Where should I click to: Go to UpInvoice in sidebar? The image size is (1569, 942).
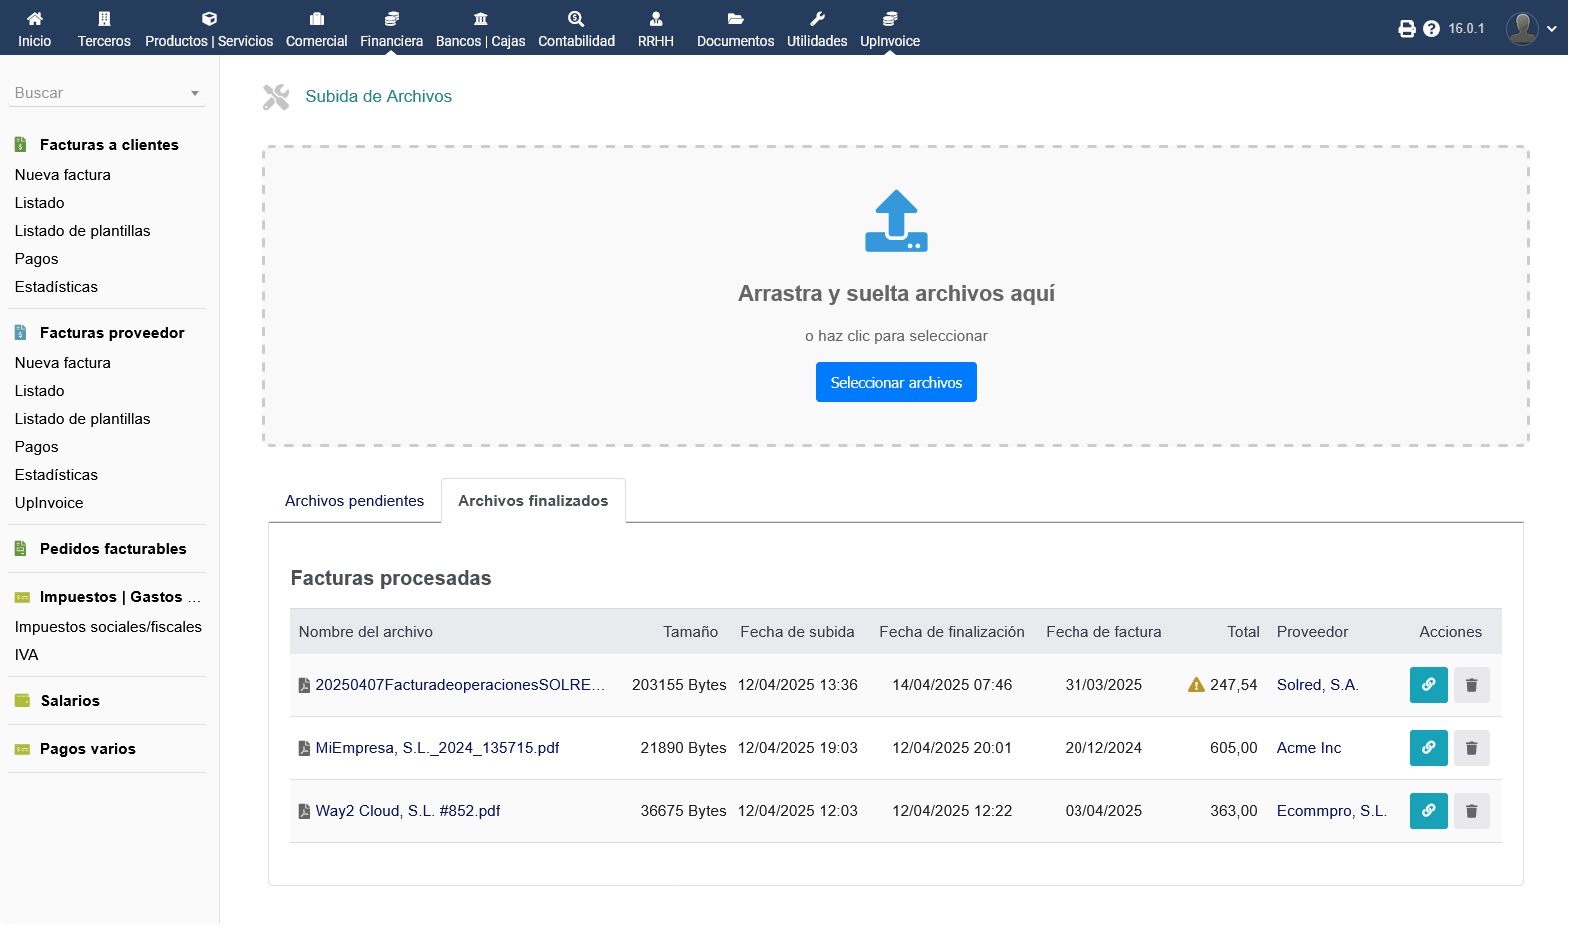pos(49,503)
